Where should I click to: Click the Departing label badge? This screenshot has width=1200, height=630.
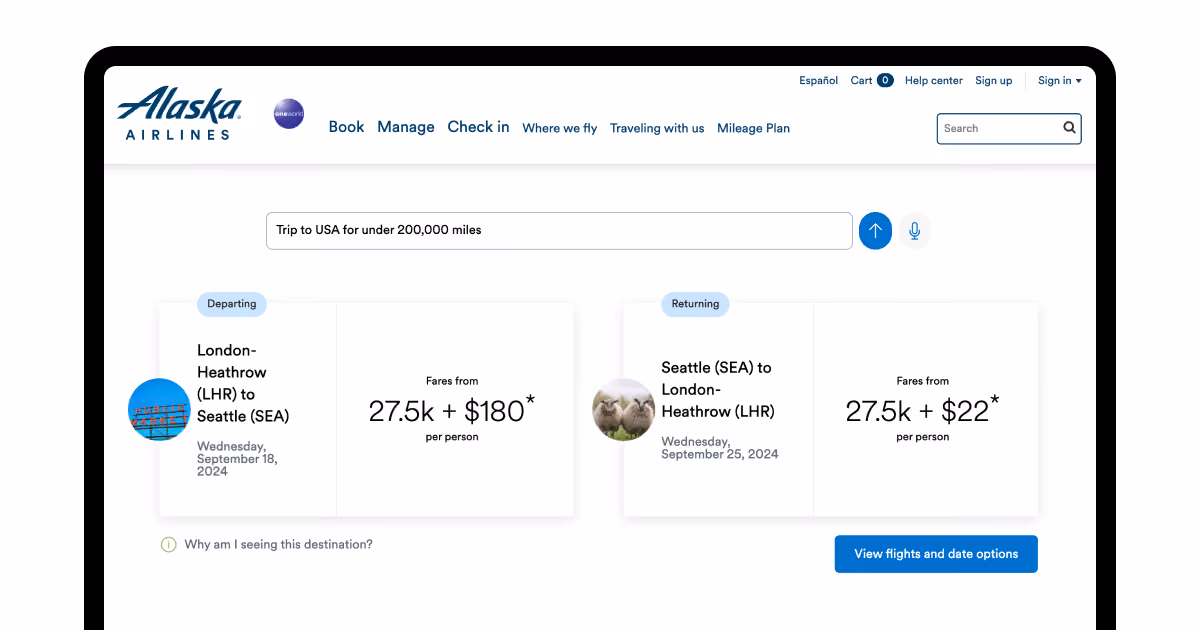(232, 304)
